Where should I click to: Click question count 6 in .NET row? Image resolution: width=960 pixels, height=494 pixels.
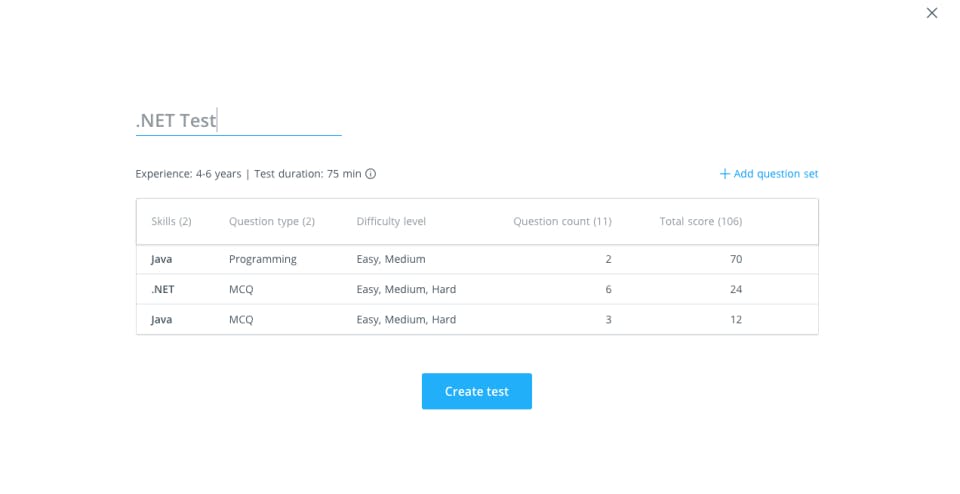607,289
